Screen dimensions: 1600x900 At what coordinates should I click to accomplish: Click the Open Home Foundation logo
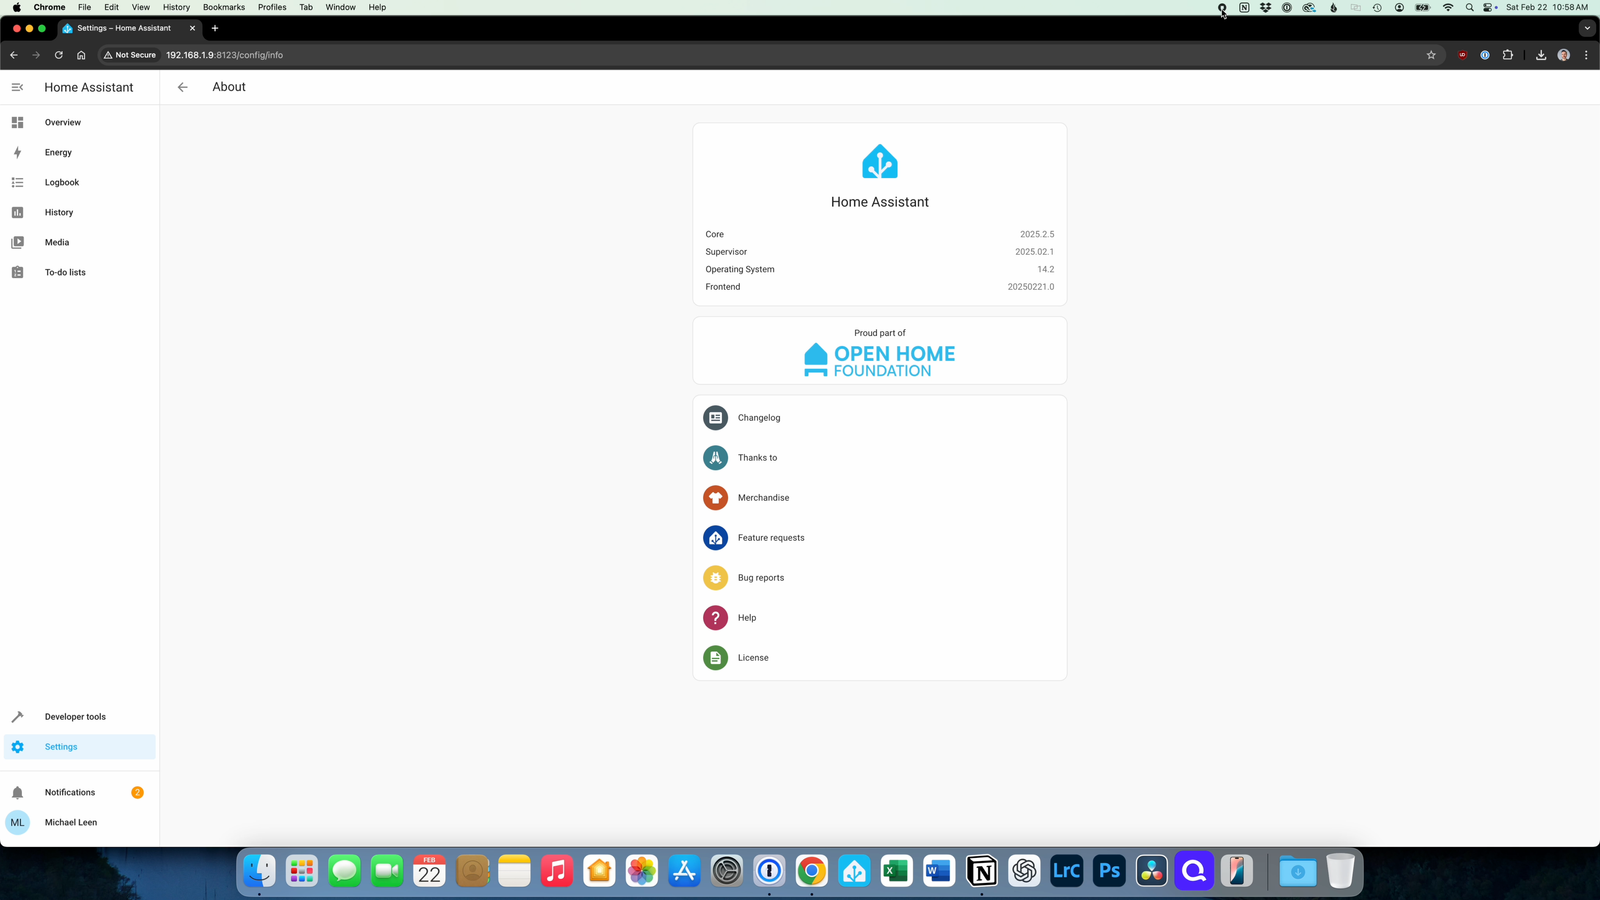click(x=880, y=360)
